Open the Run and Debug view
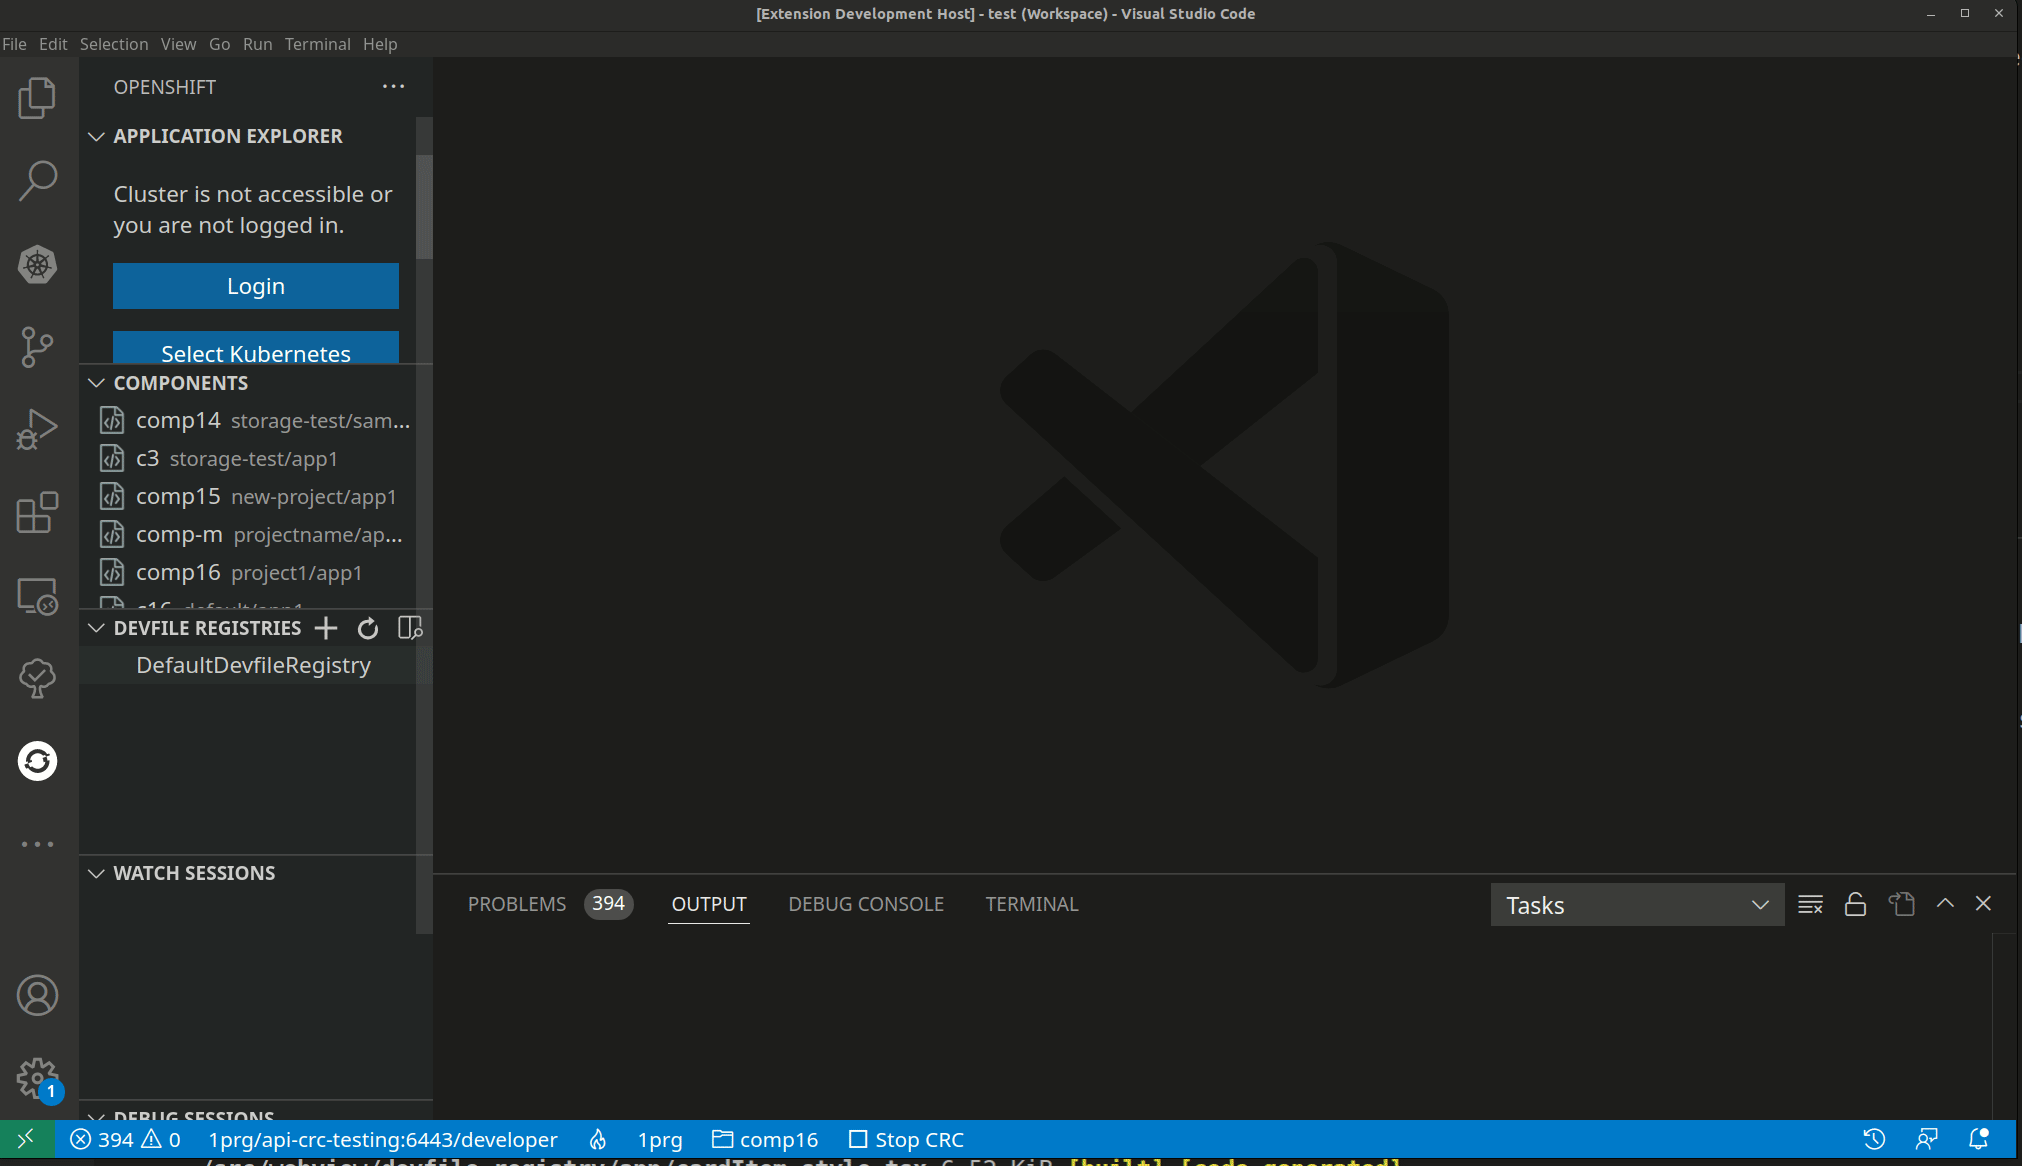The image size is (2022, 1166). pyautogui.click(x=37, y=430)
